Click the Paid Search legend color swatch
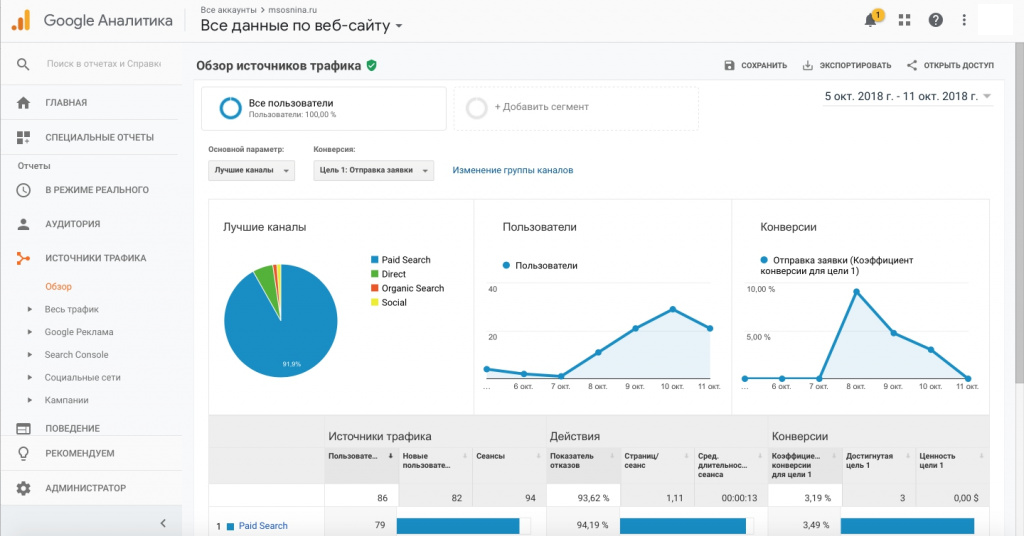Image resolution: width=1024 pixels, height=536 pixels. pyautogui.click(x=374, y=260)
